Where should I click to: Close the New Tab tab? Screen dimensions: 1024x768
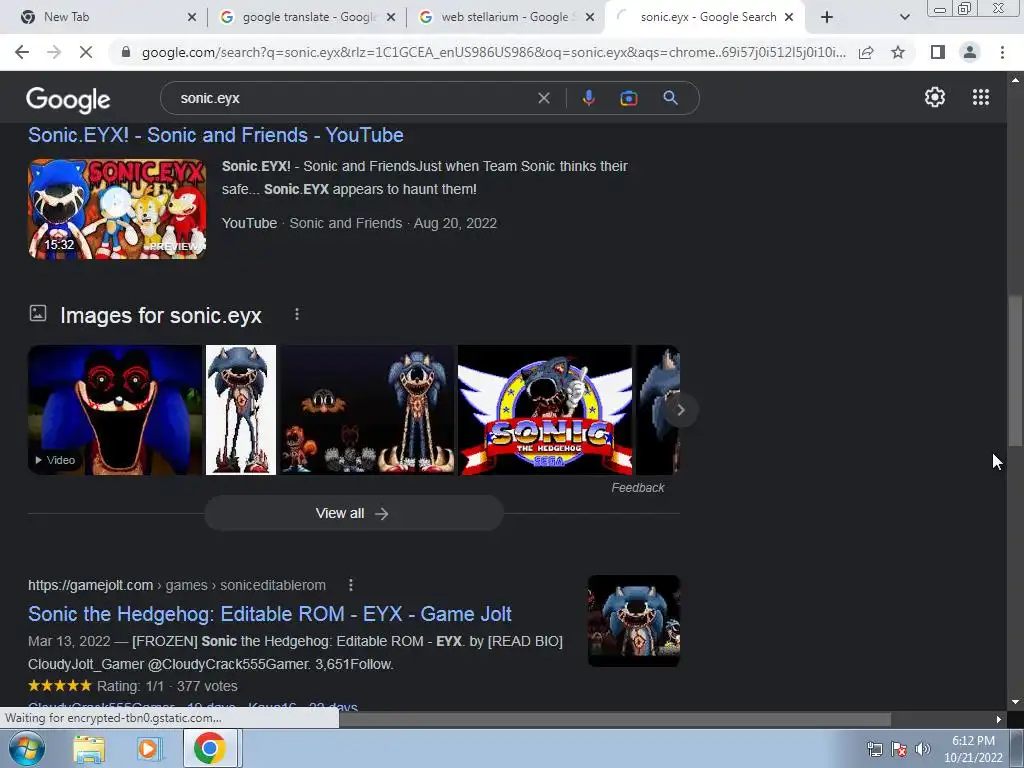coord(191,17)
